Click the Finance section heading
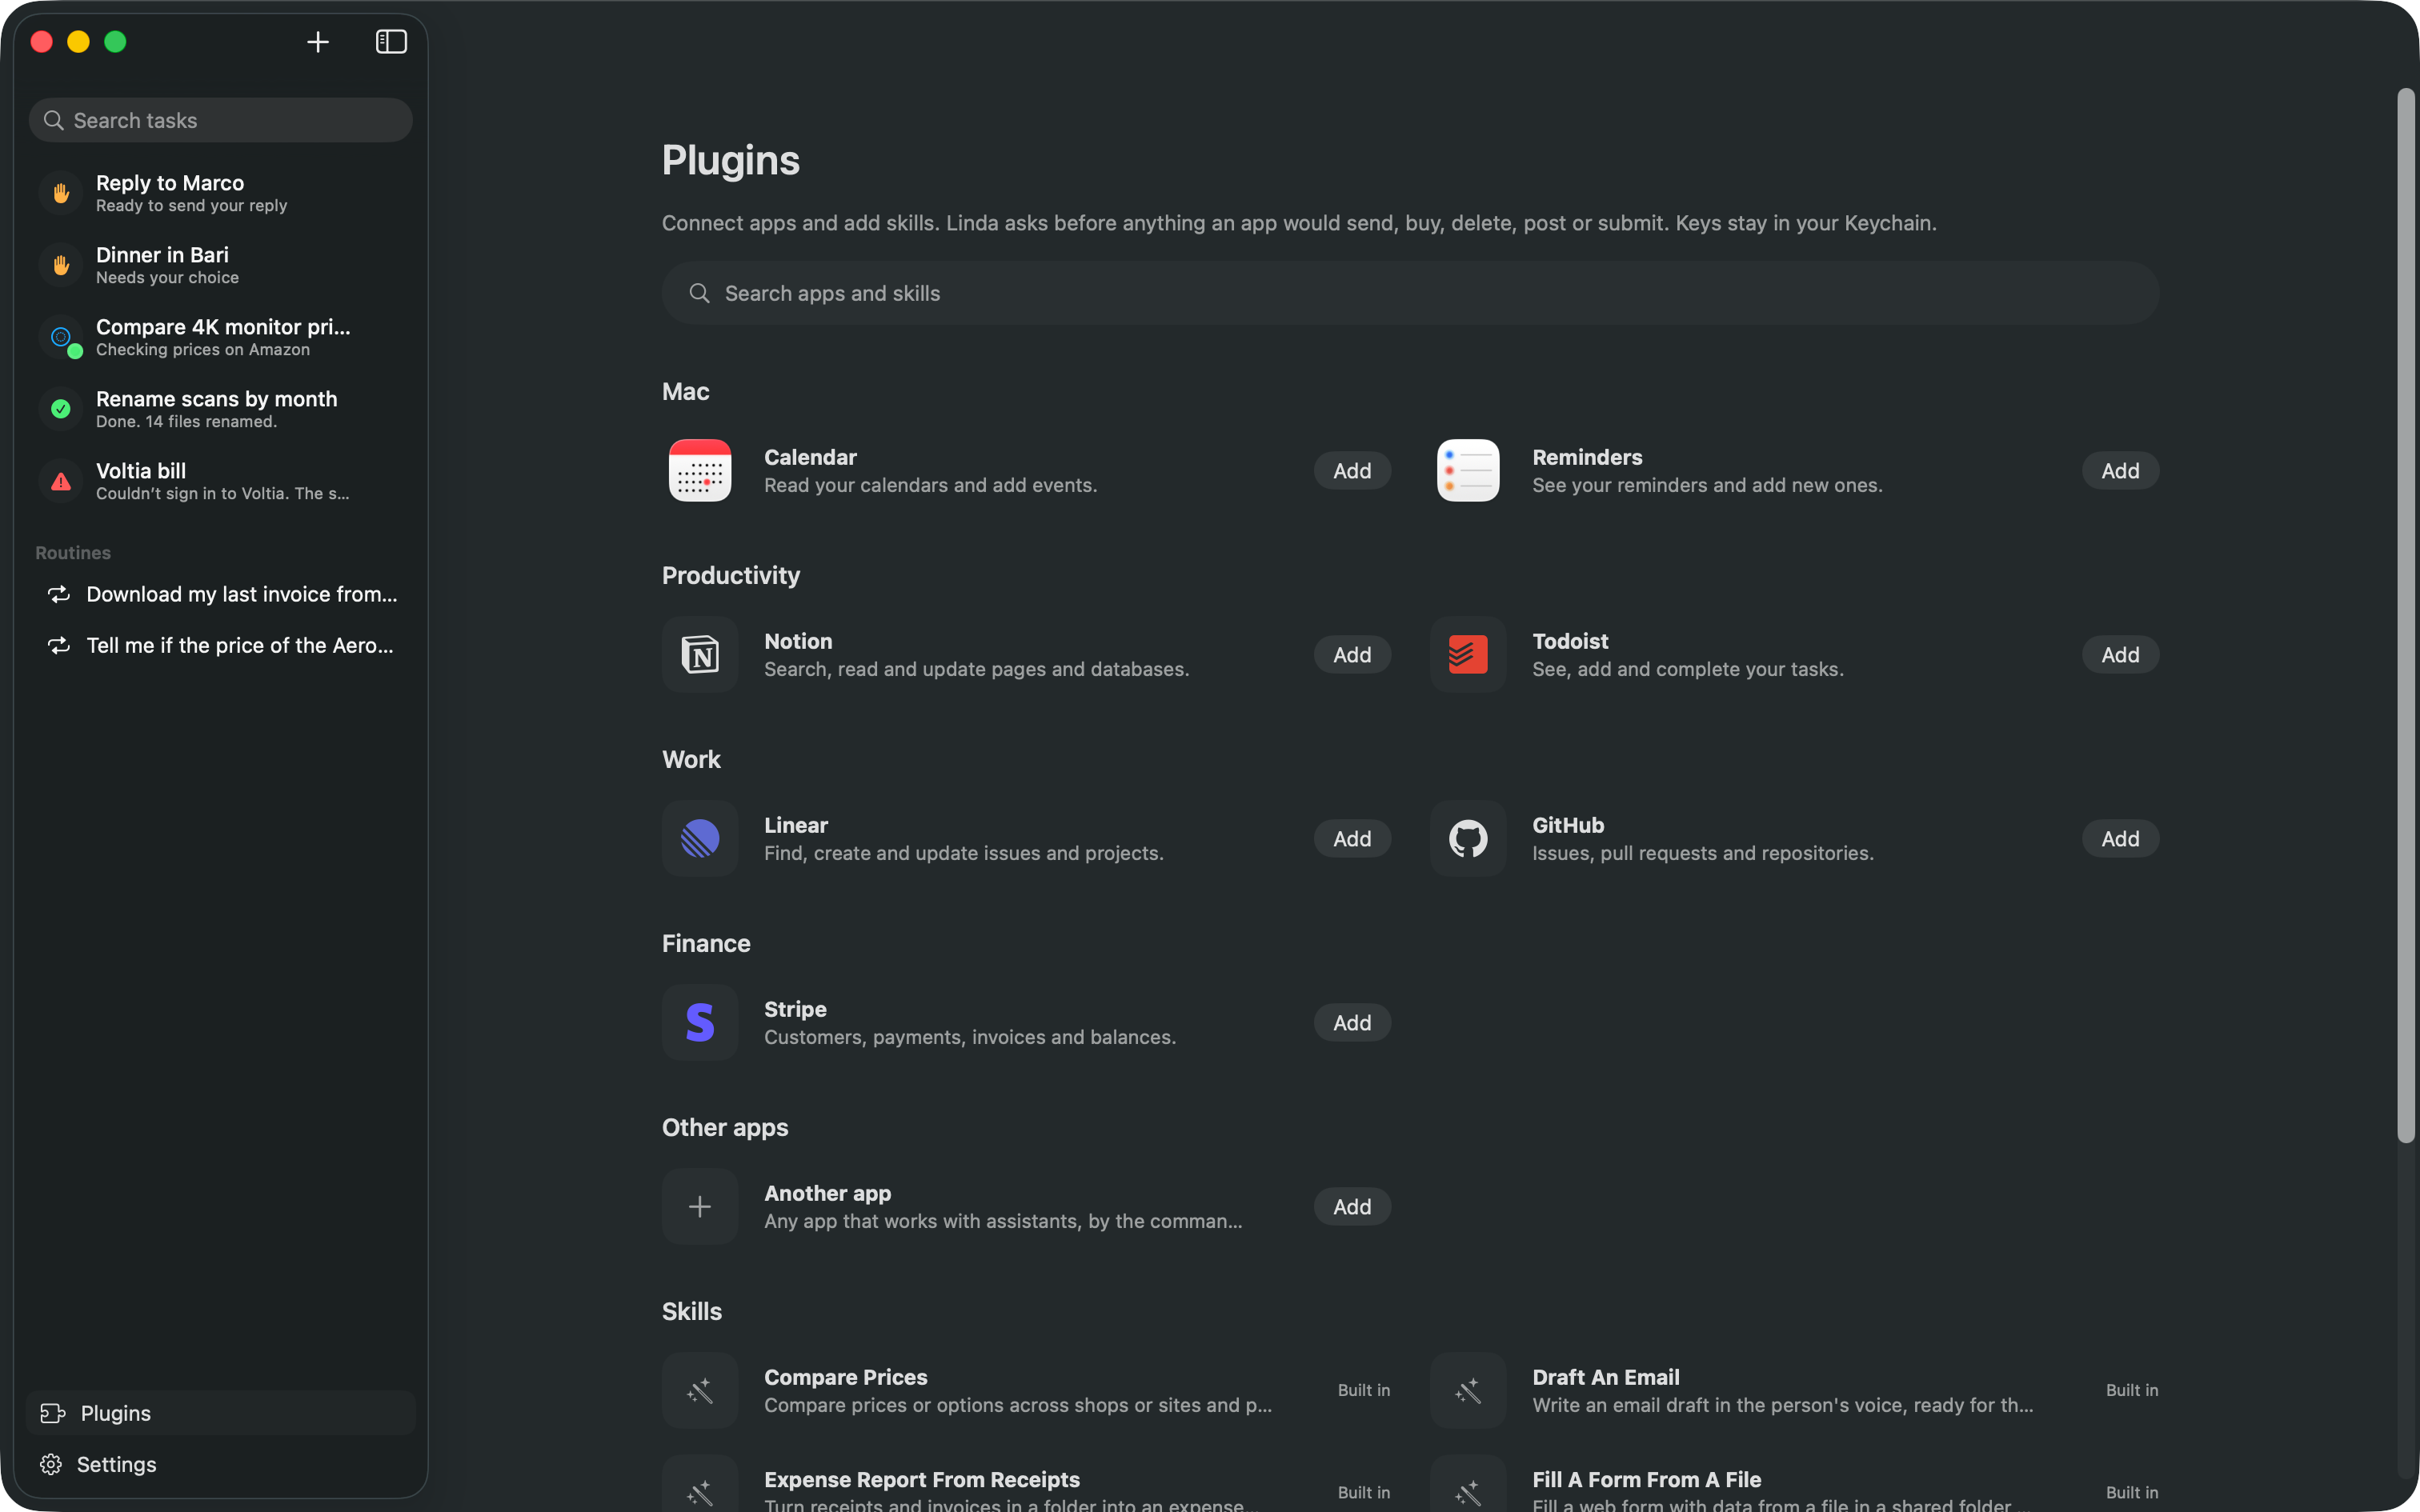 [706, 943]
